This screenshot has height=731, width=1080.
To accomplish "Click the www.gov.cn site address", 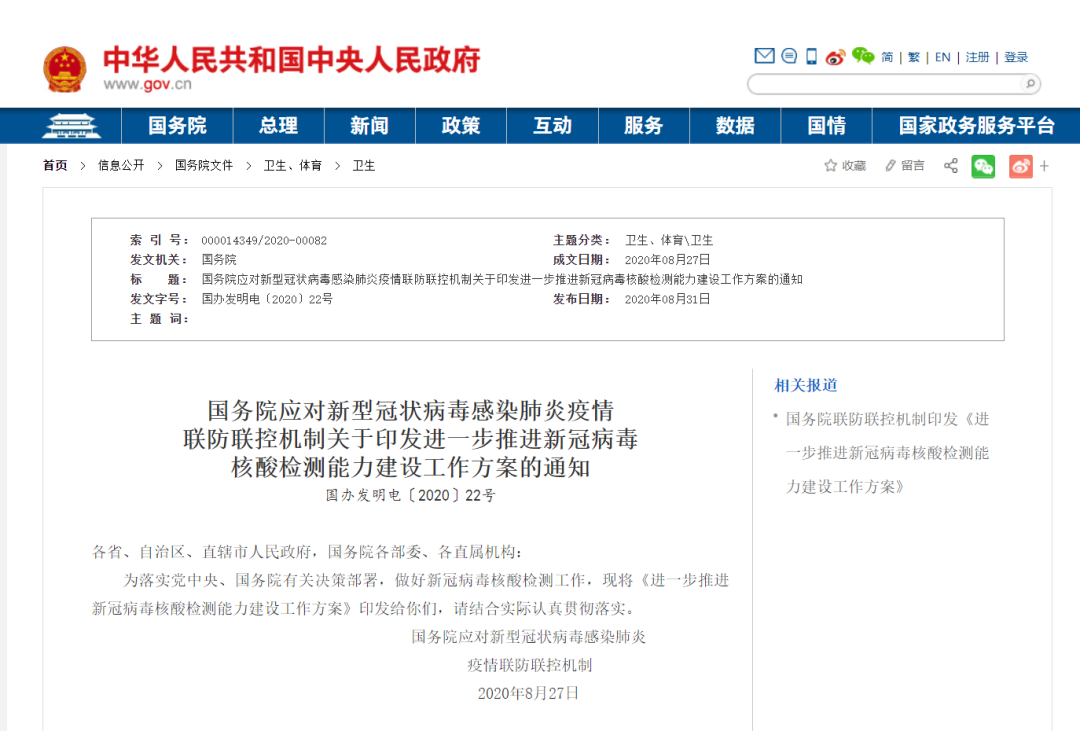I will pos(147,84).
